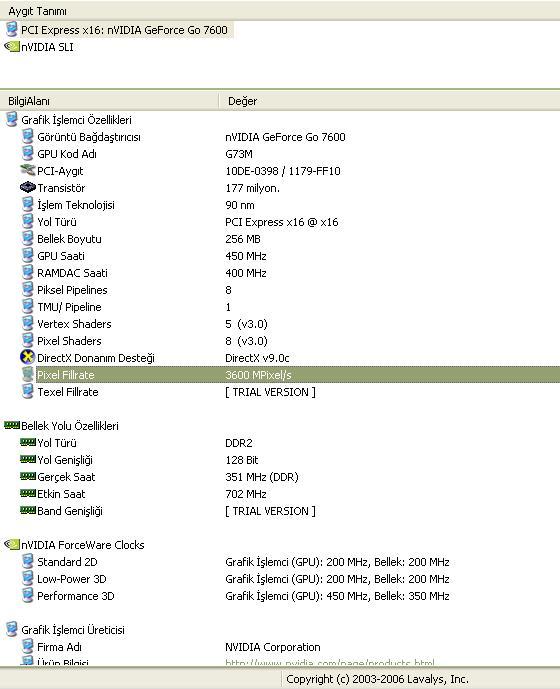Click the nVIDIA ForceWare Clocks icon

tap(11, 544)
